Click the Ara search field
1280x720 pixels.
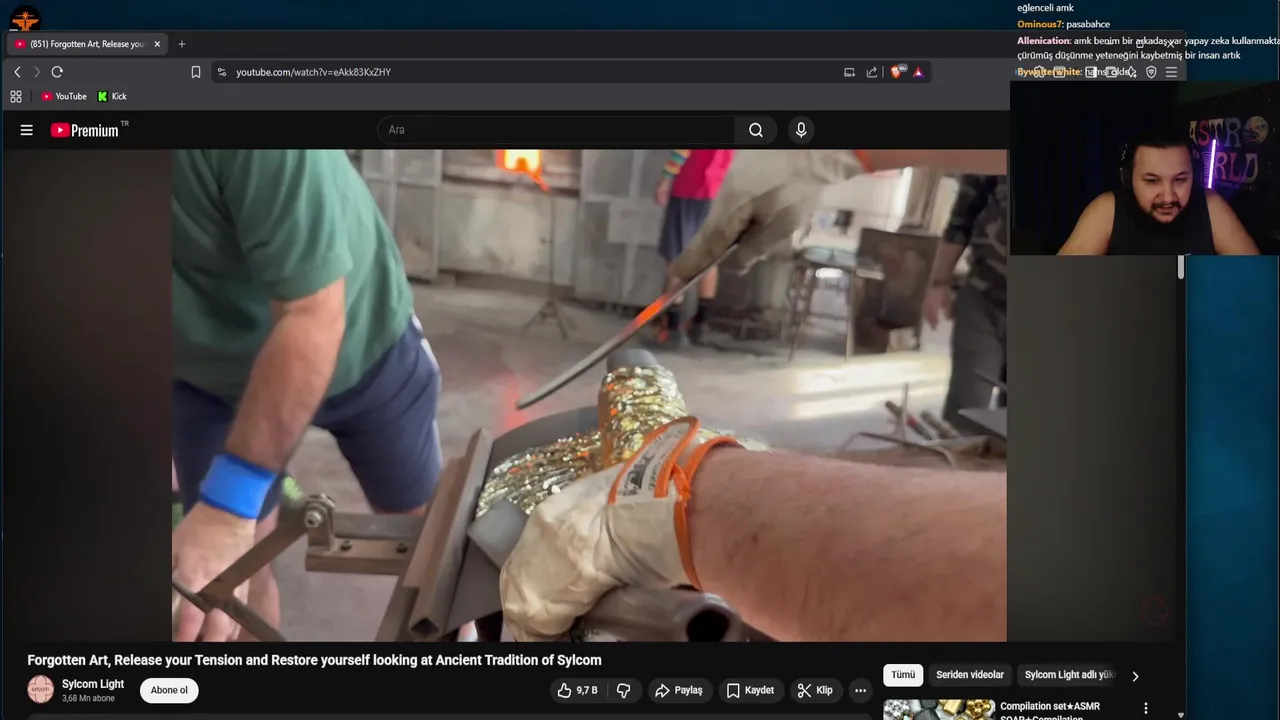[556, 130]
